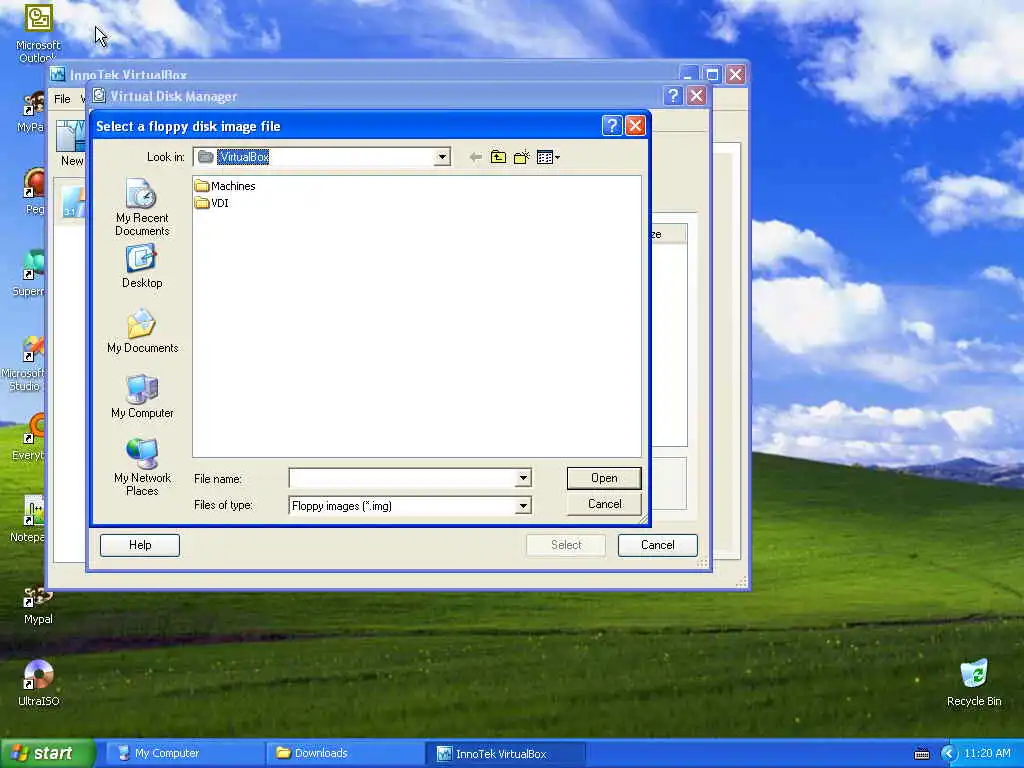
Task: Expand the Files of type dropdown
Action: [523, 505]
